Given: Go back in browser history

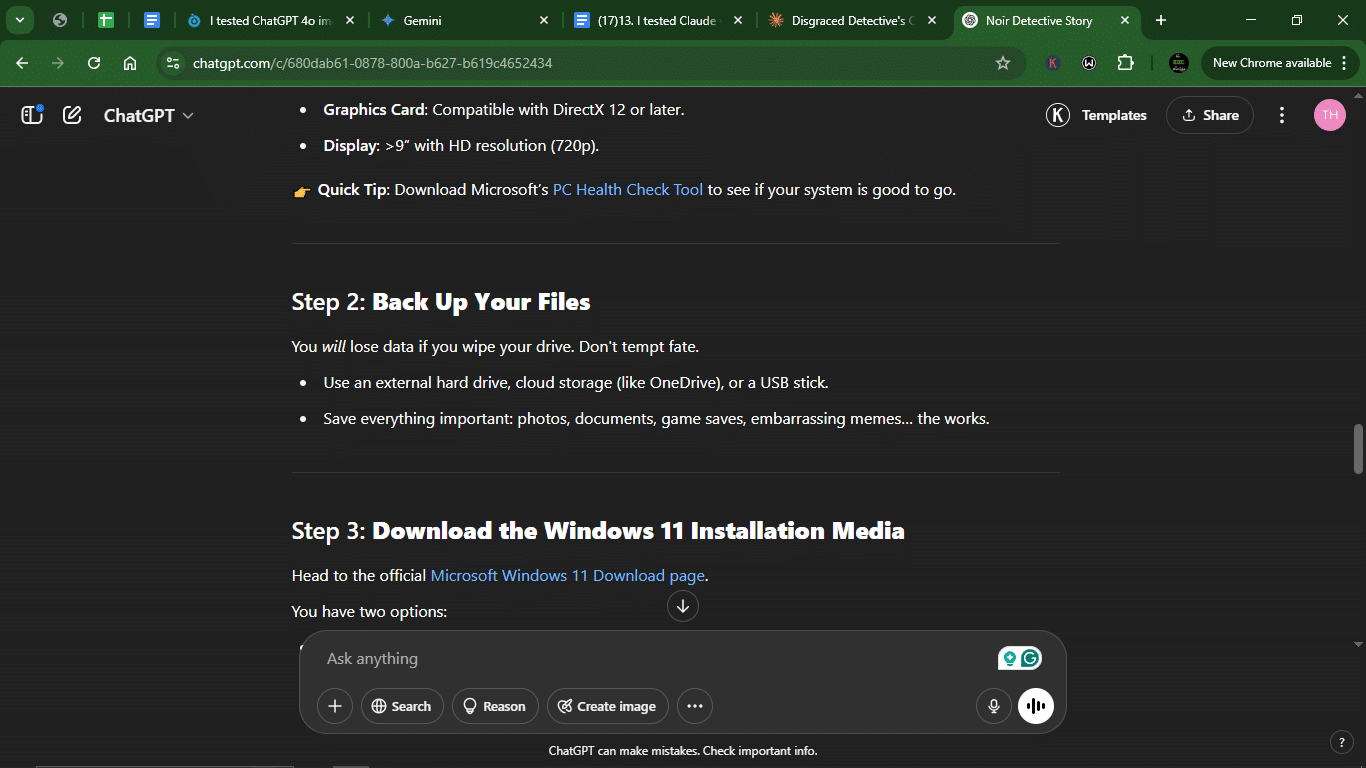Looking at the screenshot, I should 22,63.
